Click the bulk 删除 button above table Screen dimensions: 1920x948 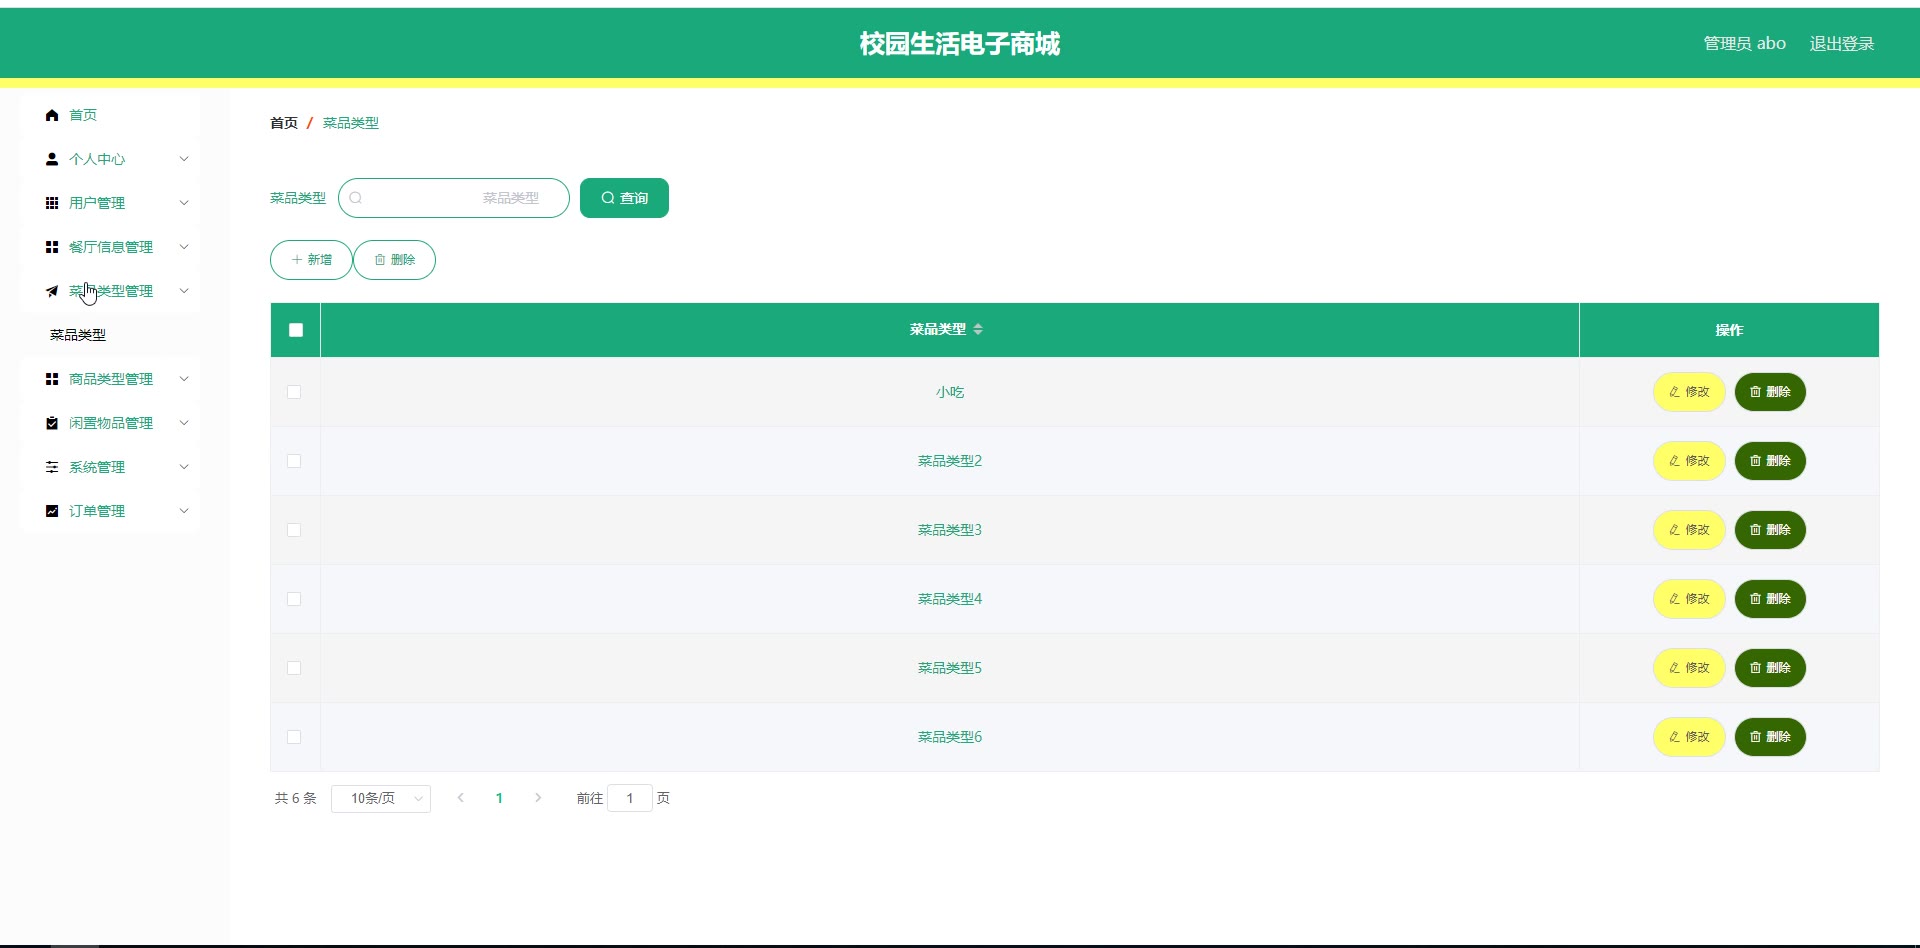tap(394, 260)
